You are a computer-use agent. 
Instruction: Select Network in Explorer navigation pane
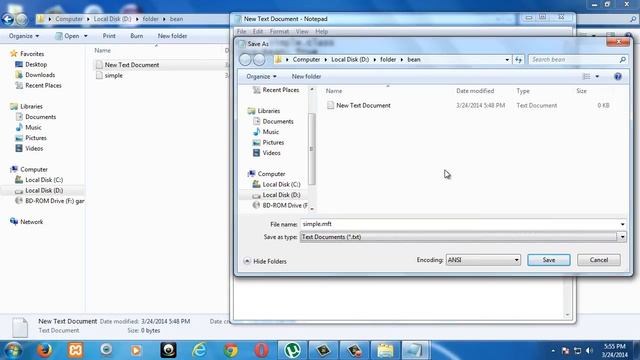(x=27, y=222)
